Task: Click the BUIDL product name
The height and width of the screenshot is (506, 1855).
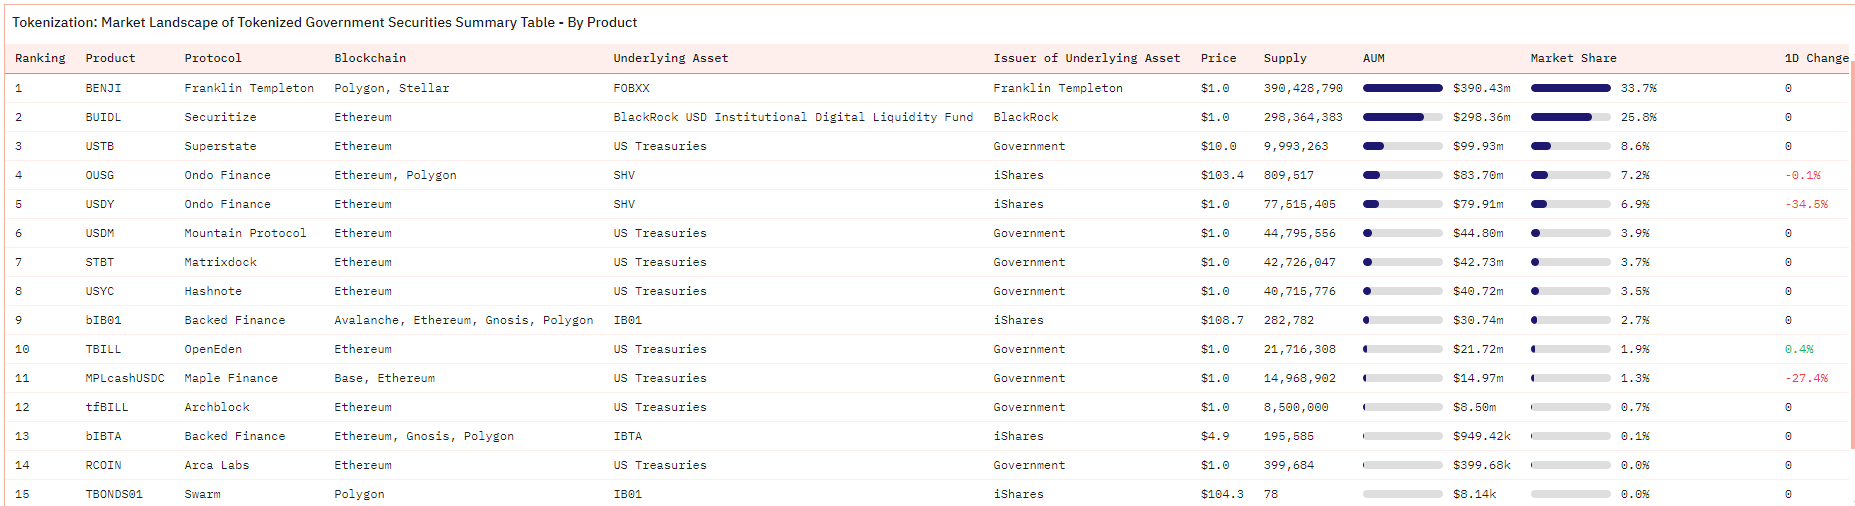Action: 103,117
